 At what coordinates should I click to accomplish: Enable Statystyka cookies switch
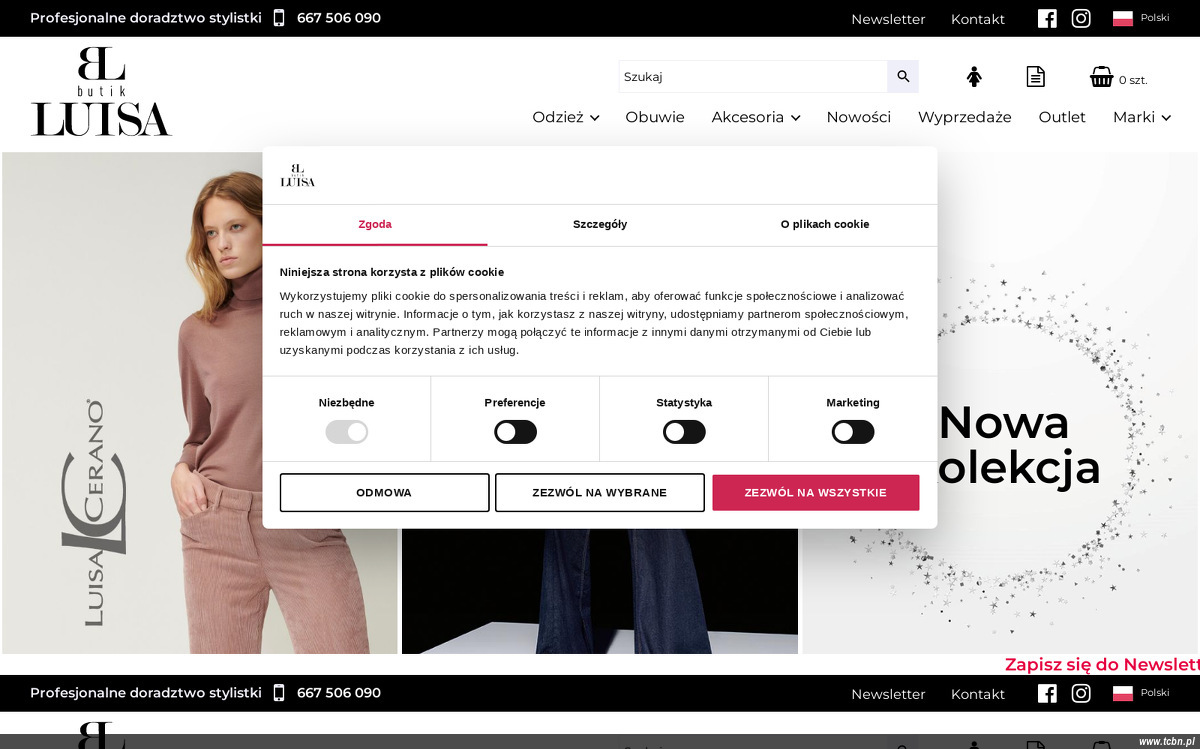tap(684, 432)
